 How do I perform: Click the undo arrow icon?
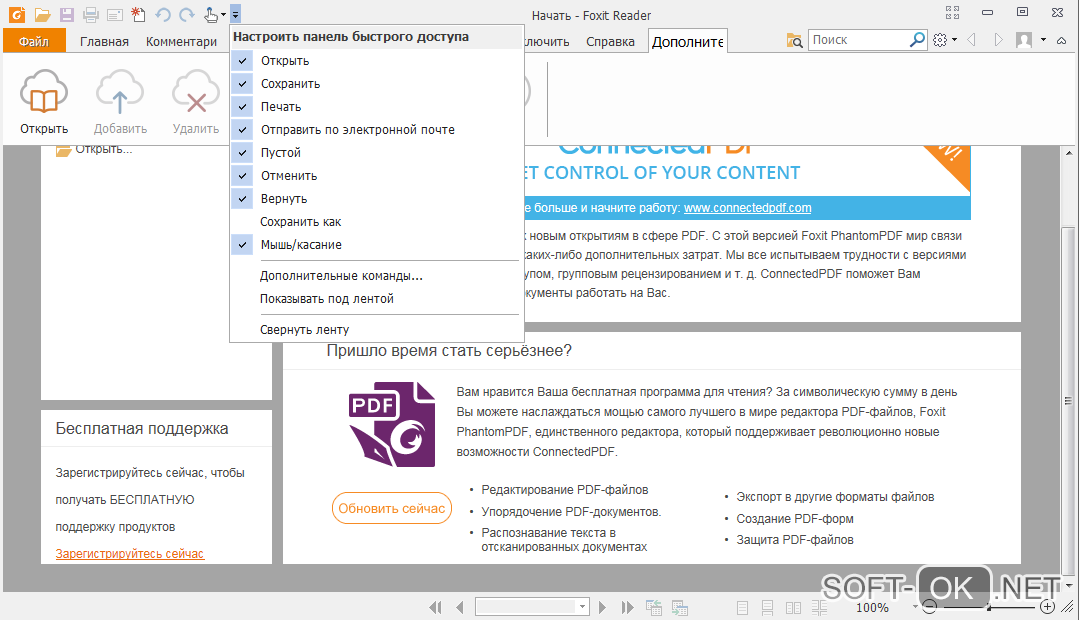coord(163,14)
